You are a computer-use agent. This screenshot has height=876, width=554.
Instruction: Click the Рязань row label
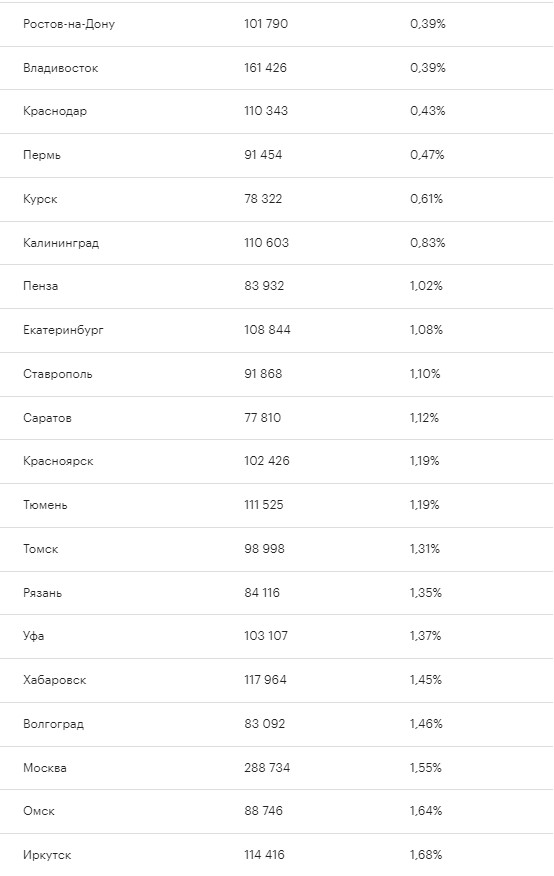pyautogui.click(x=42, y=593)
